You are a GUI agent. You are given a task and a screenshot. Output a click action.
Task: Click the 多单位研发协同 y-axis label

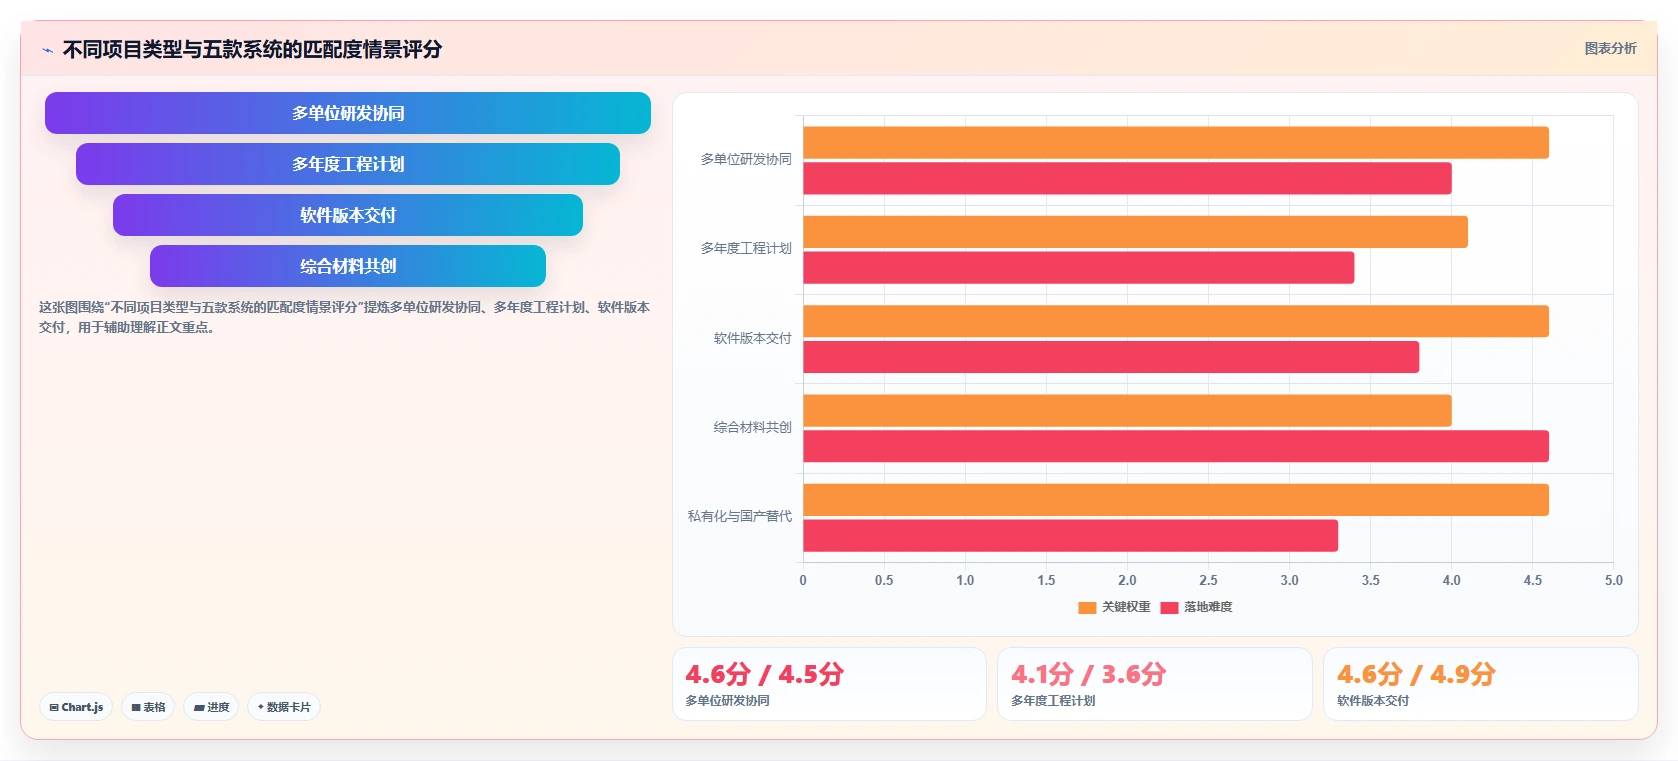(746, 159)
